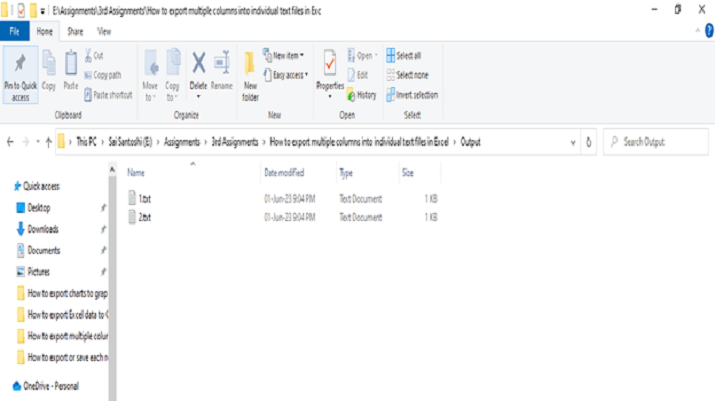This screenshot has height=401, width=715.
Task: Open the Help question mark icon
Action: tap(709, 31)
